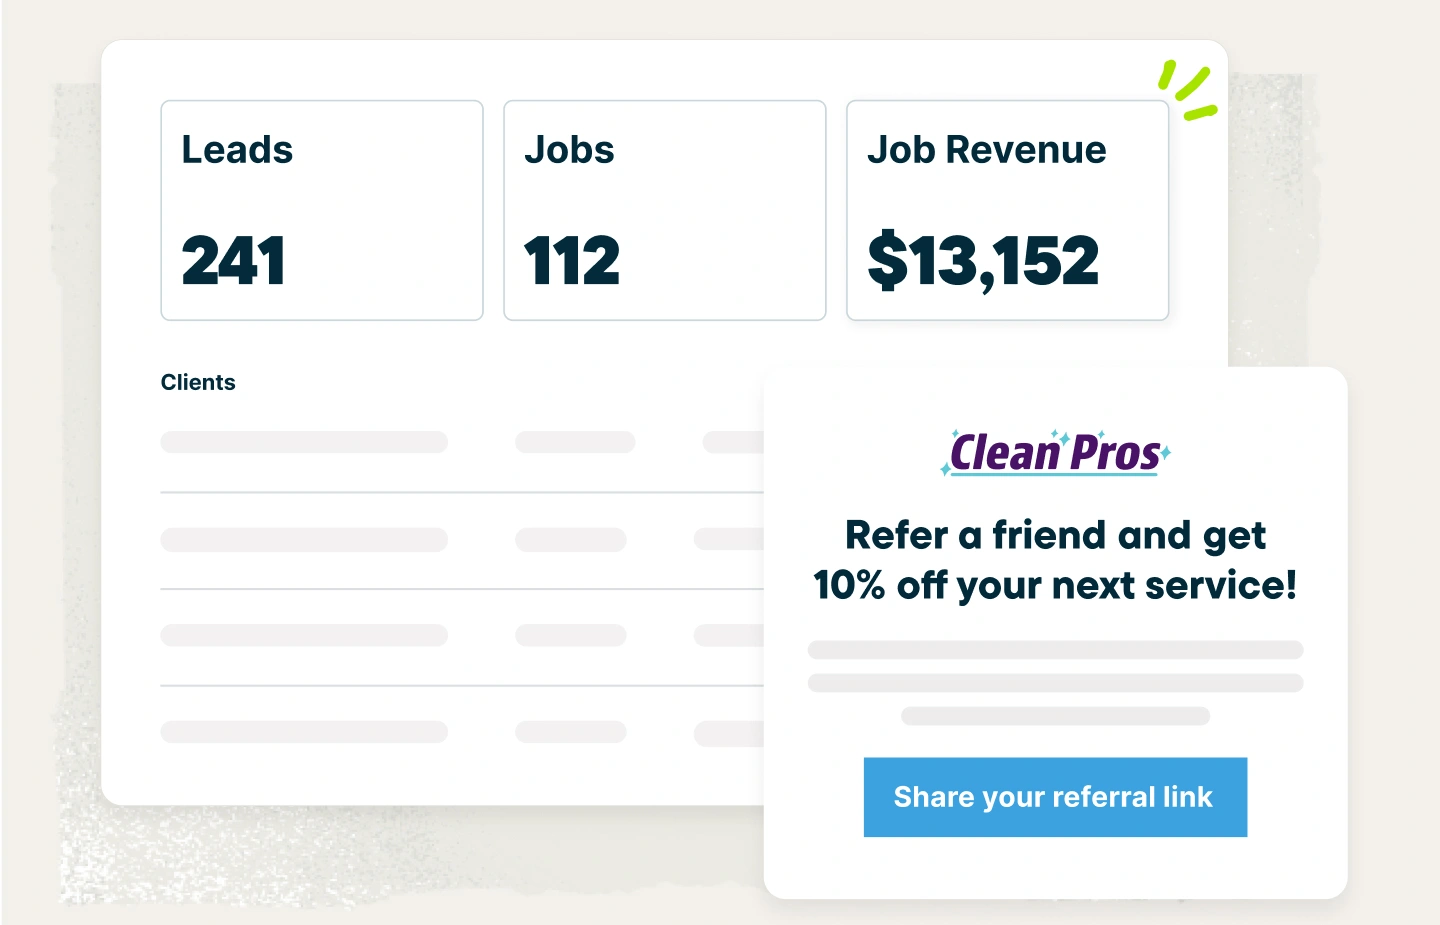The width and height of the screenshot is (1440, 925).
Task: Open the Job Revenue stat card
Action: click(1008, 210)
